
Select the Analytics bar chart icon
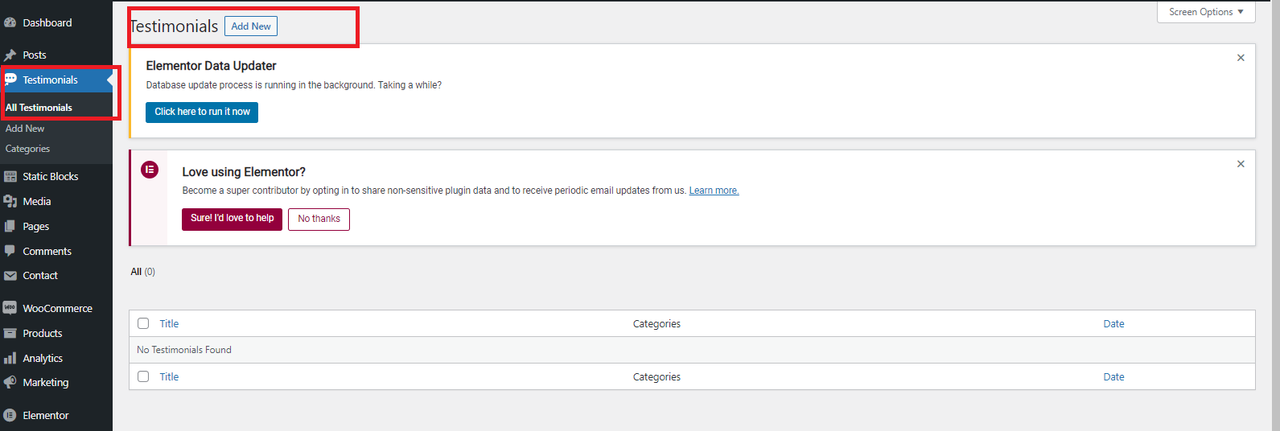[x=10, y=358]
